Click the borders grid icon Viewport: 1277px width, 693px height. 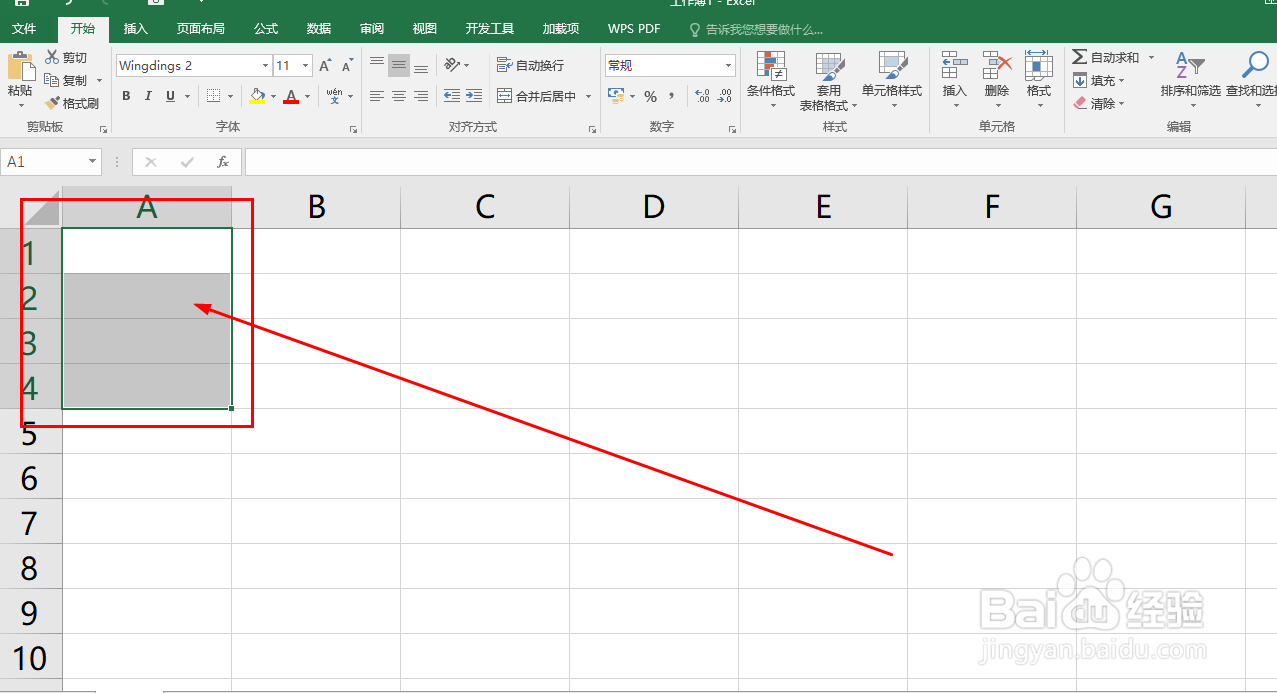click(213, 96)
